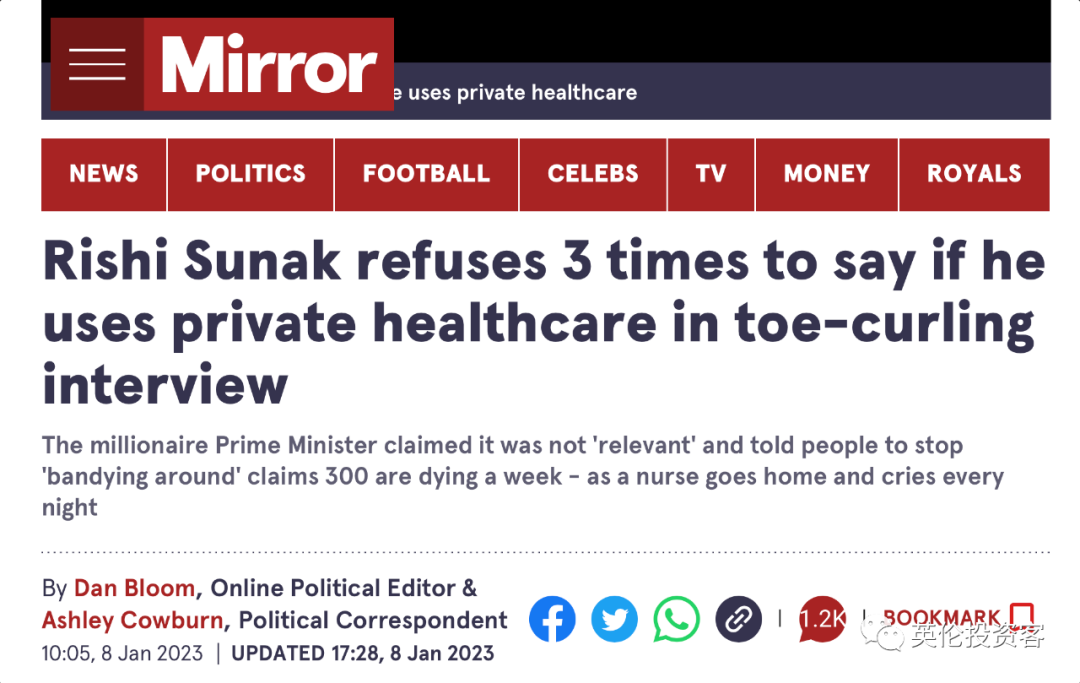
Task: Open the POLITICS section tab
Action: pos(251,174)
